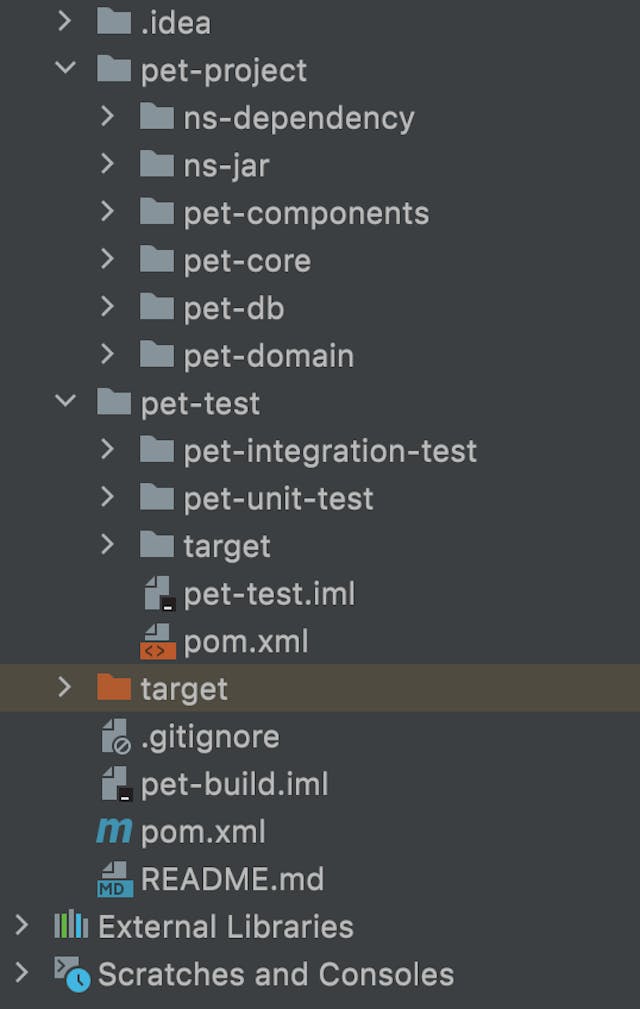The image size is (640, 1009).
Task: Select the pet-db folder label
Action: (233, 308)
